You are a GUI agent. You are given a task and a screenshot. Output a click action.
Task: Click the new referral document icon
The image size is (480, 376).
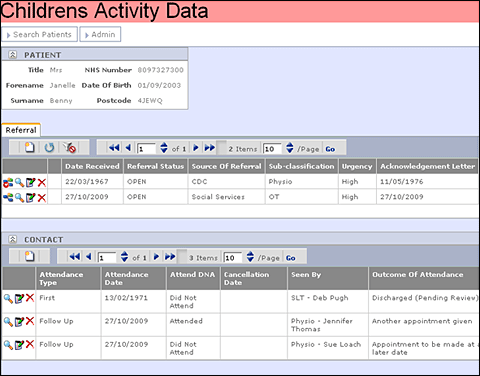pos(30,147)
